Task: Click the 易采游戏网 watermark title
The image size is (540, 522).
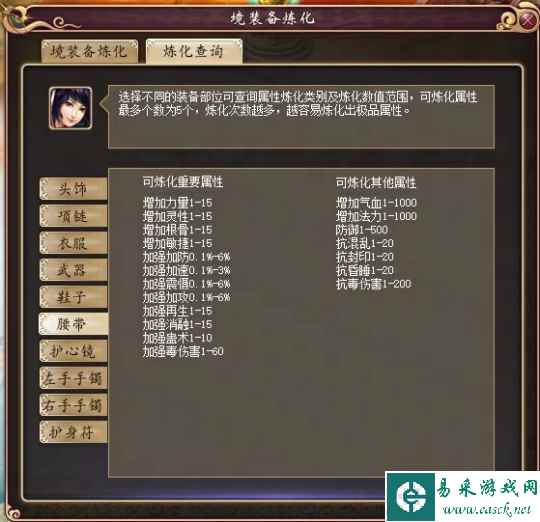Action: point(486,488)
